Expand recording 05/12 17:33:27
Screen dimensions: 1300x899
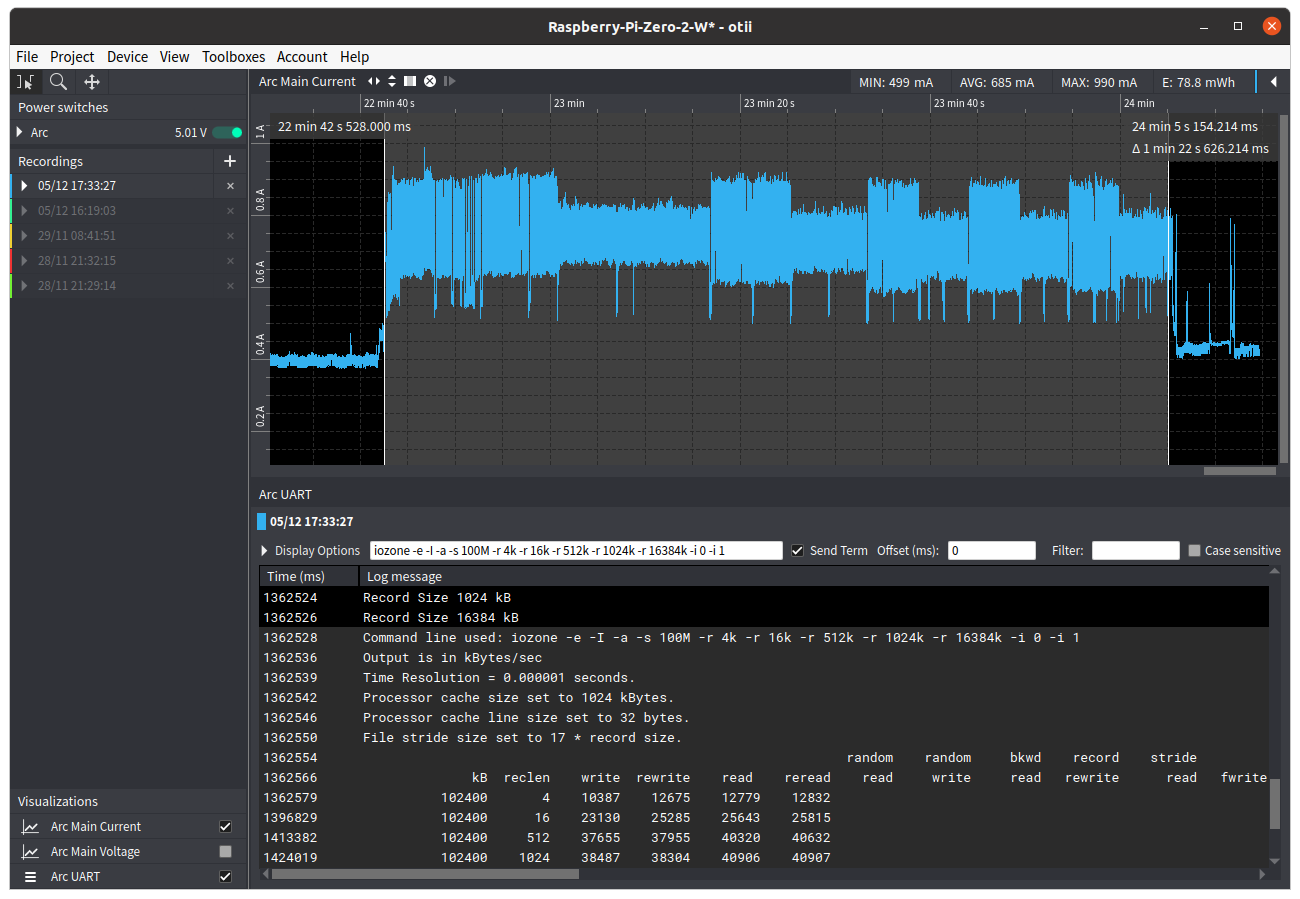[25, 186]
